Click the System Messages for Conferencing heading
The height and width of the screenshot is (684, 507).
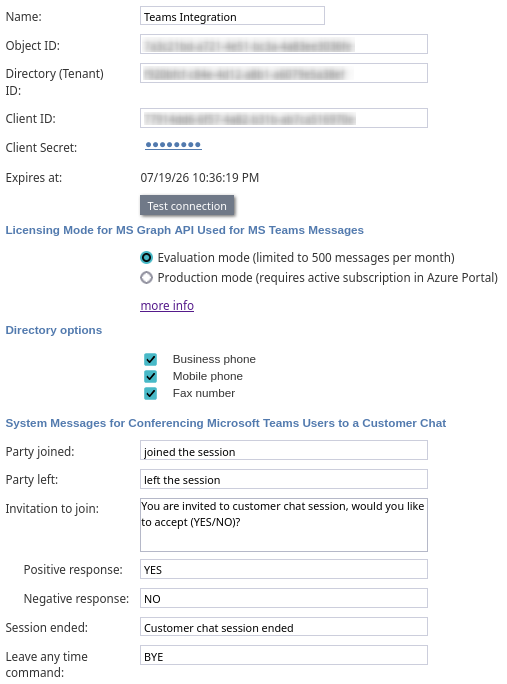[226, 423]
